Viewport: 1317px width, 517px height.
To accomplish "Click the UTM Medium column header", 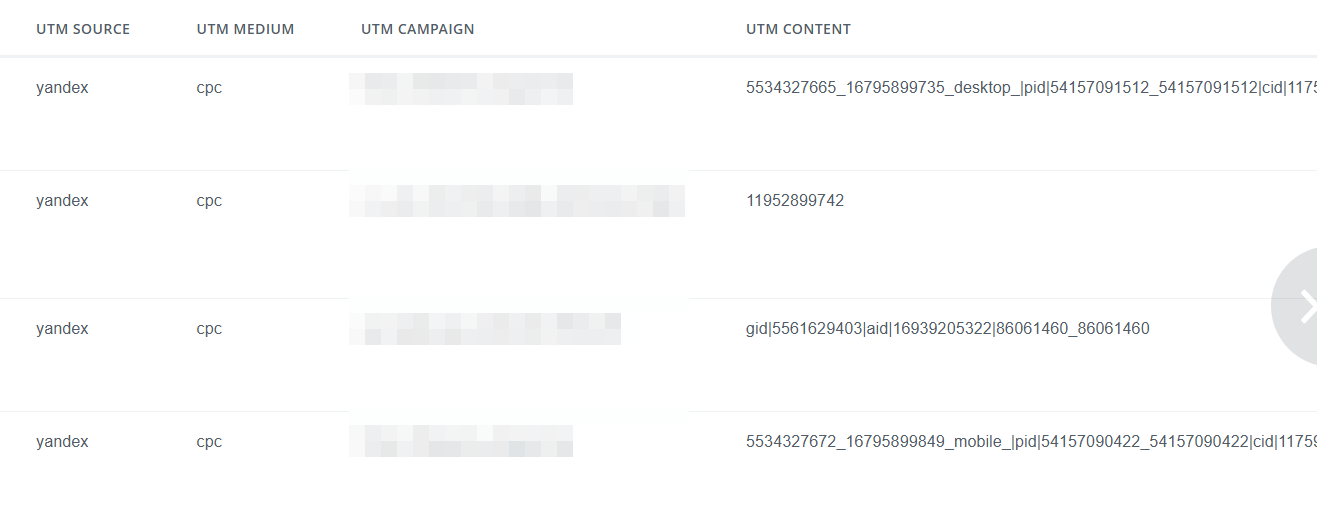I will click(x=245, y=29).
